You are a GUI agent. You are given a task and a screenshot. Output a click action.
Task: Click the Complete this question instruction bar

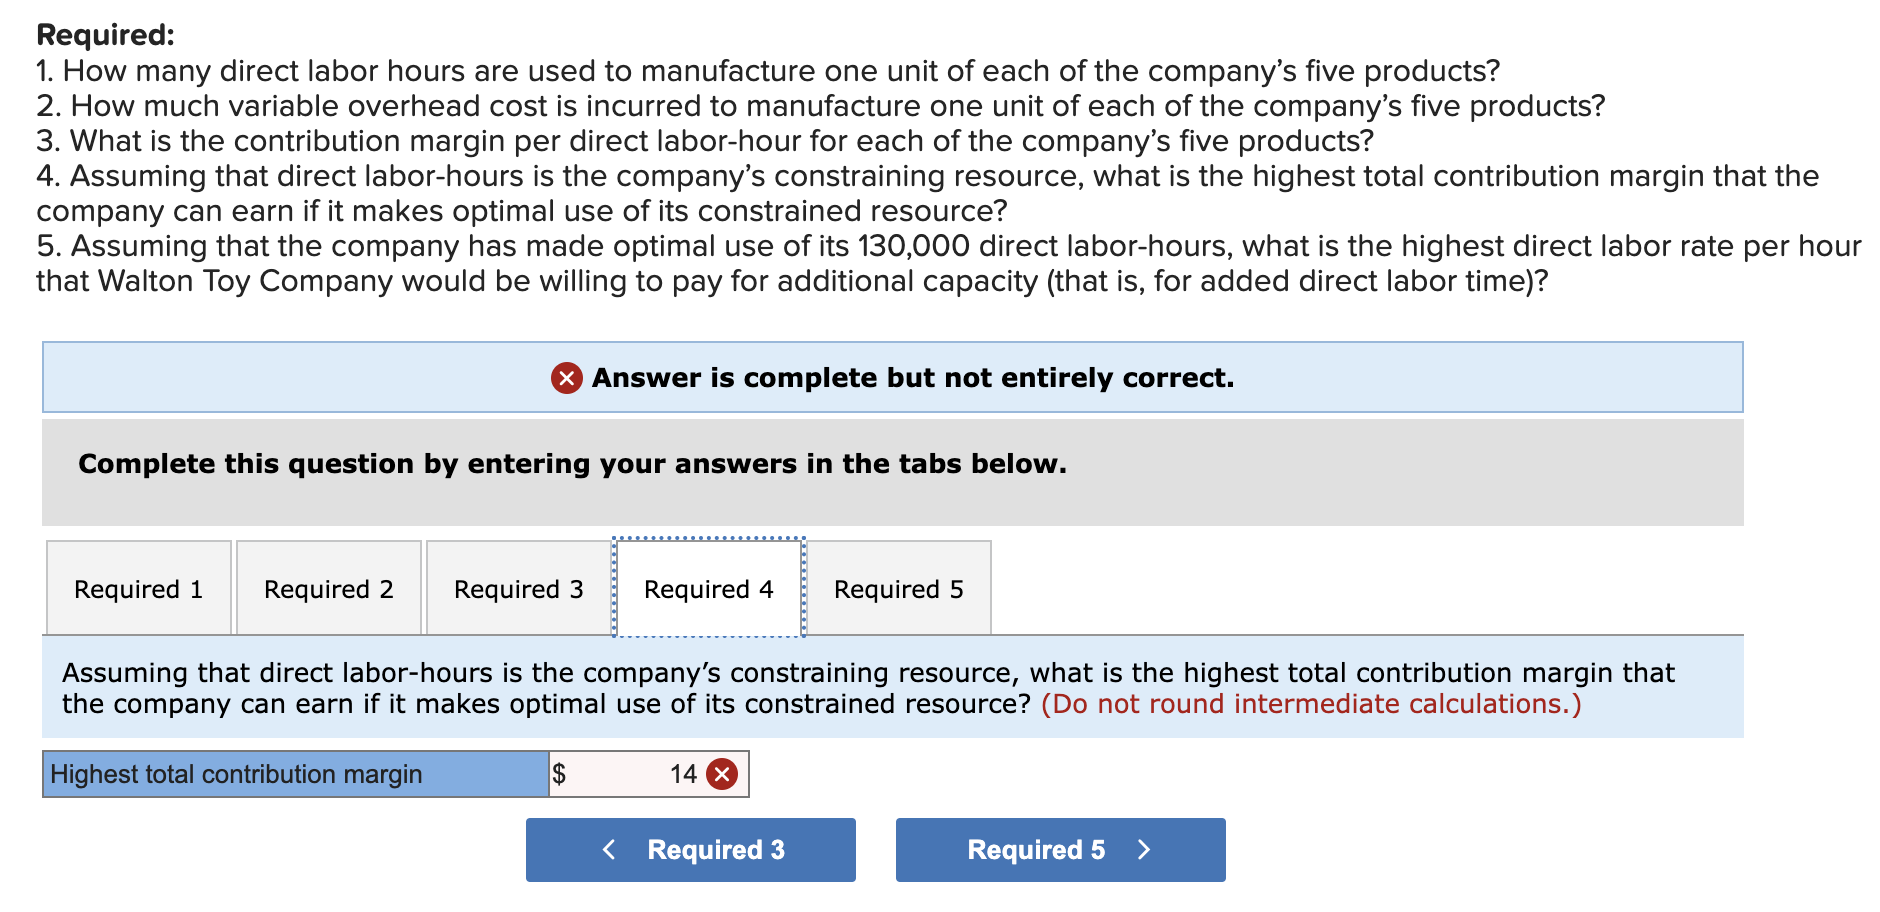click(x=573, y=463)
